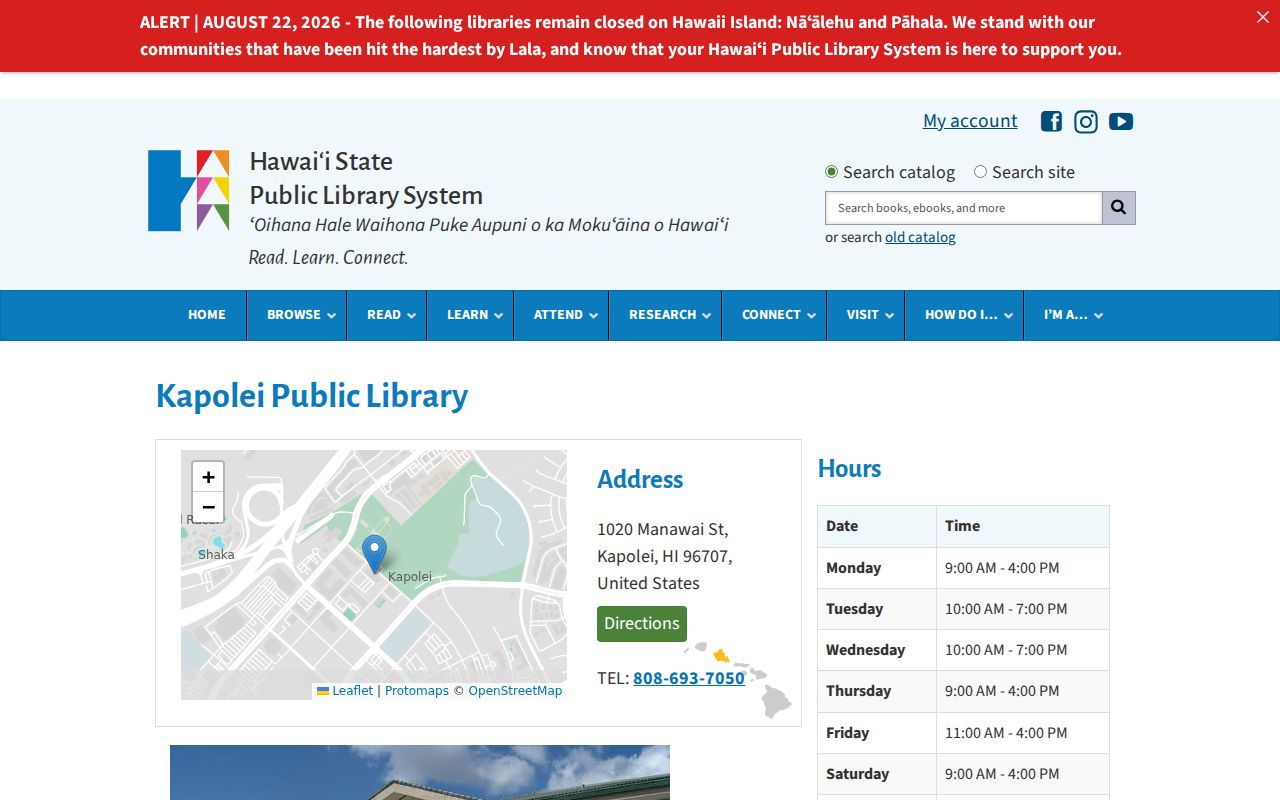Viewport: 1280px width, 800px height.
Task: Click the Hawaii State Library logo
Action: tap(189, 191)
